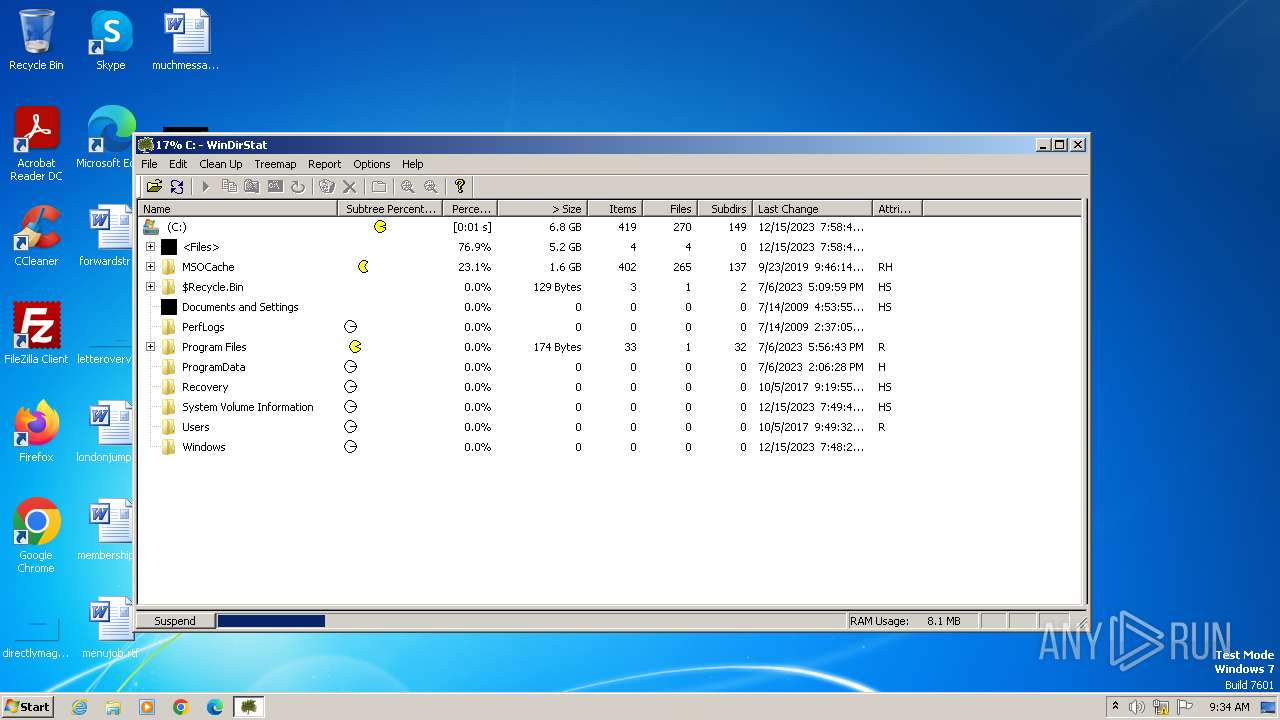Click the yellow question mark Help icon
This screenshot has width=1280, height=720.
[460, 186]
